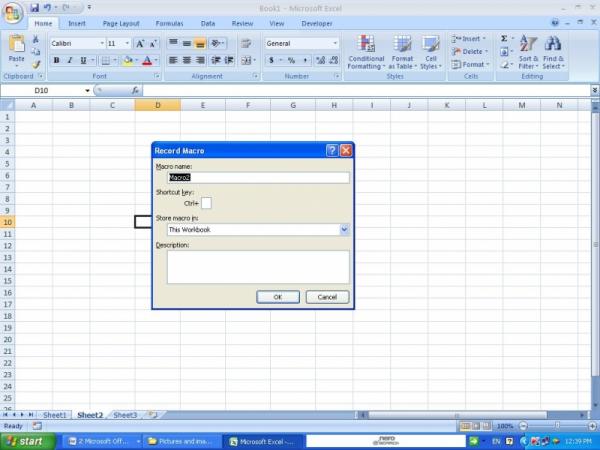Click the Sort & Filter icon
Image resolution: width=600 pixels, height=450 pixels.
click(x=528, y=45)
